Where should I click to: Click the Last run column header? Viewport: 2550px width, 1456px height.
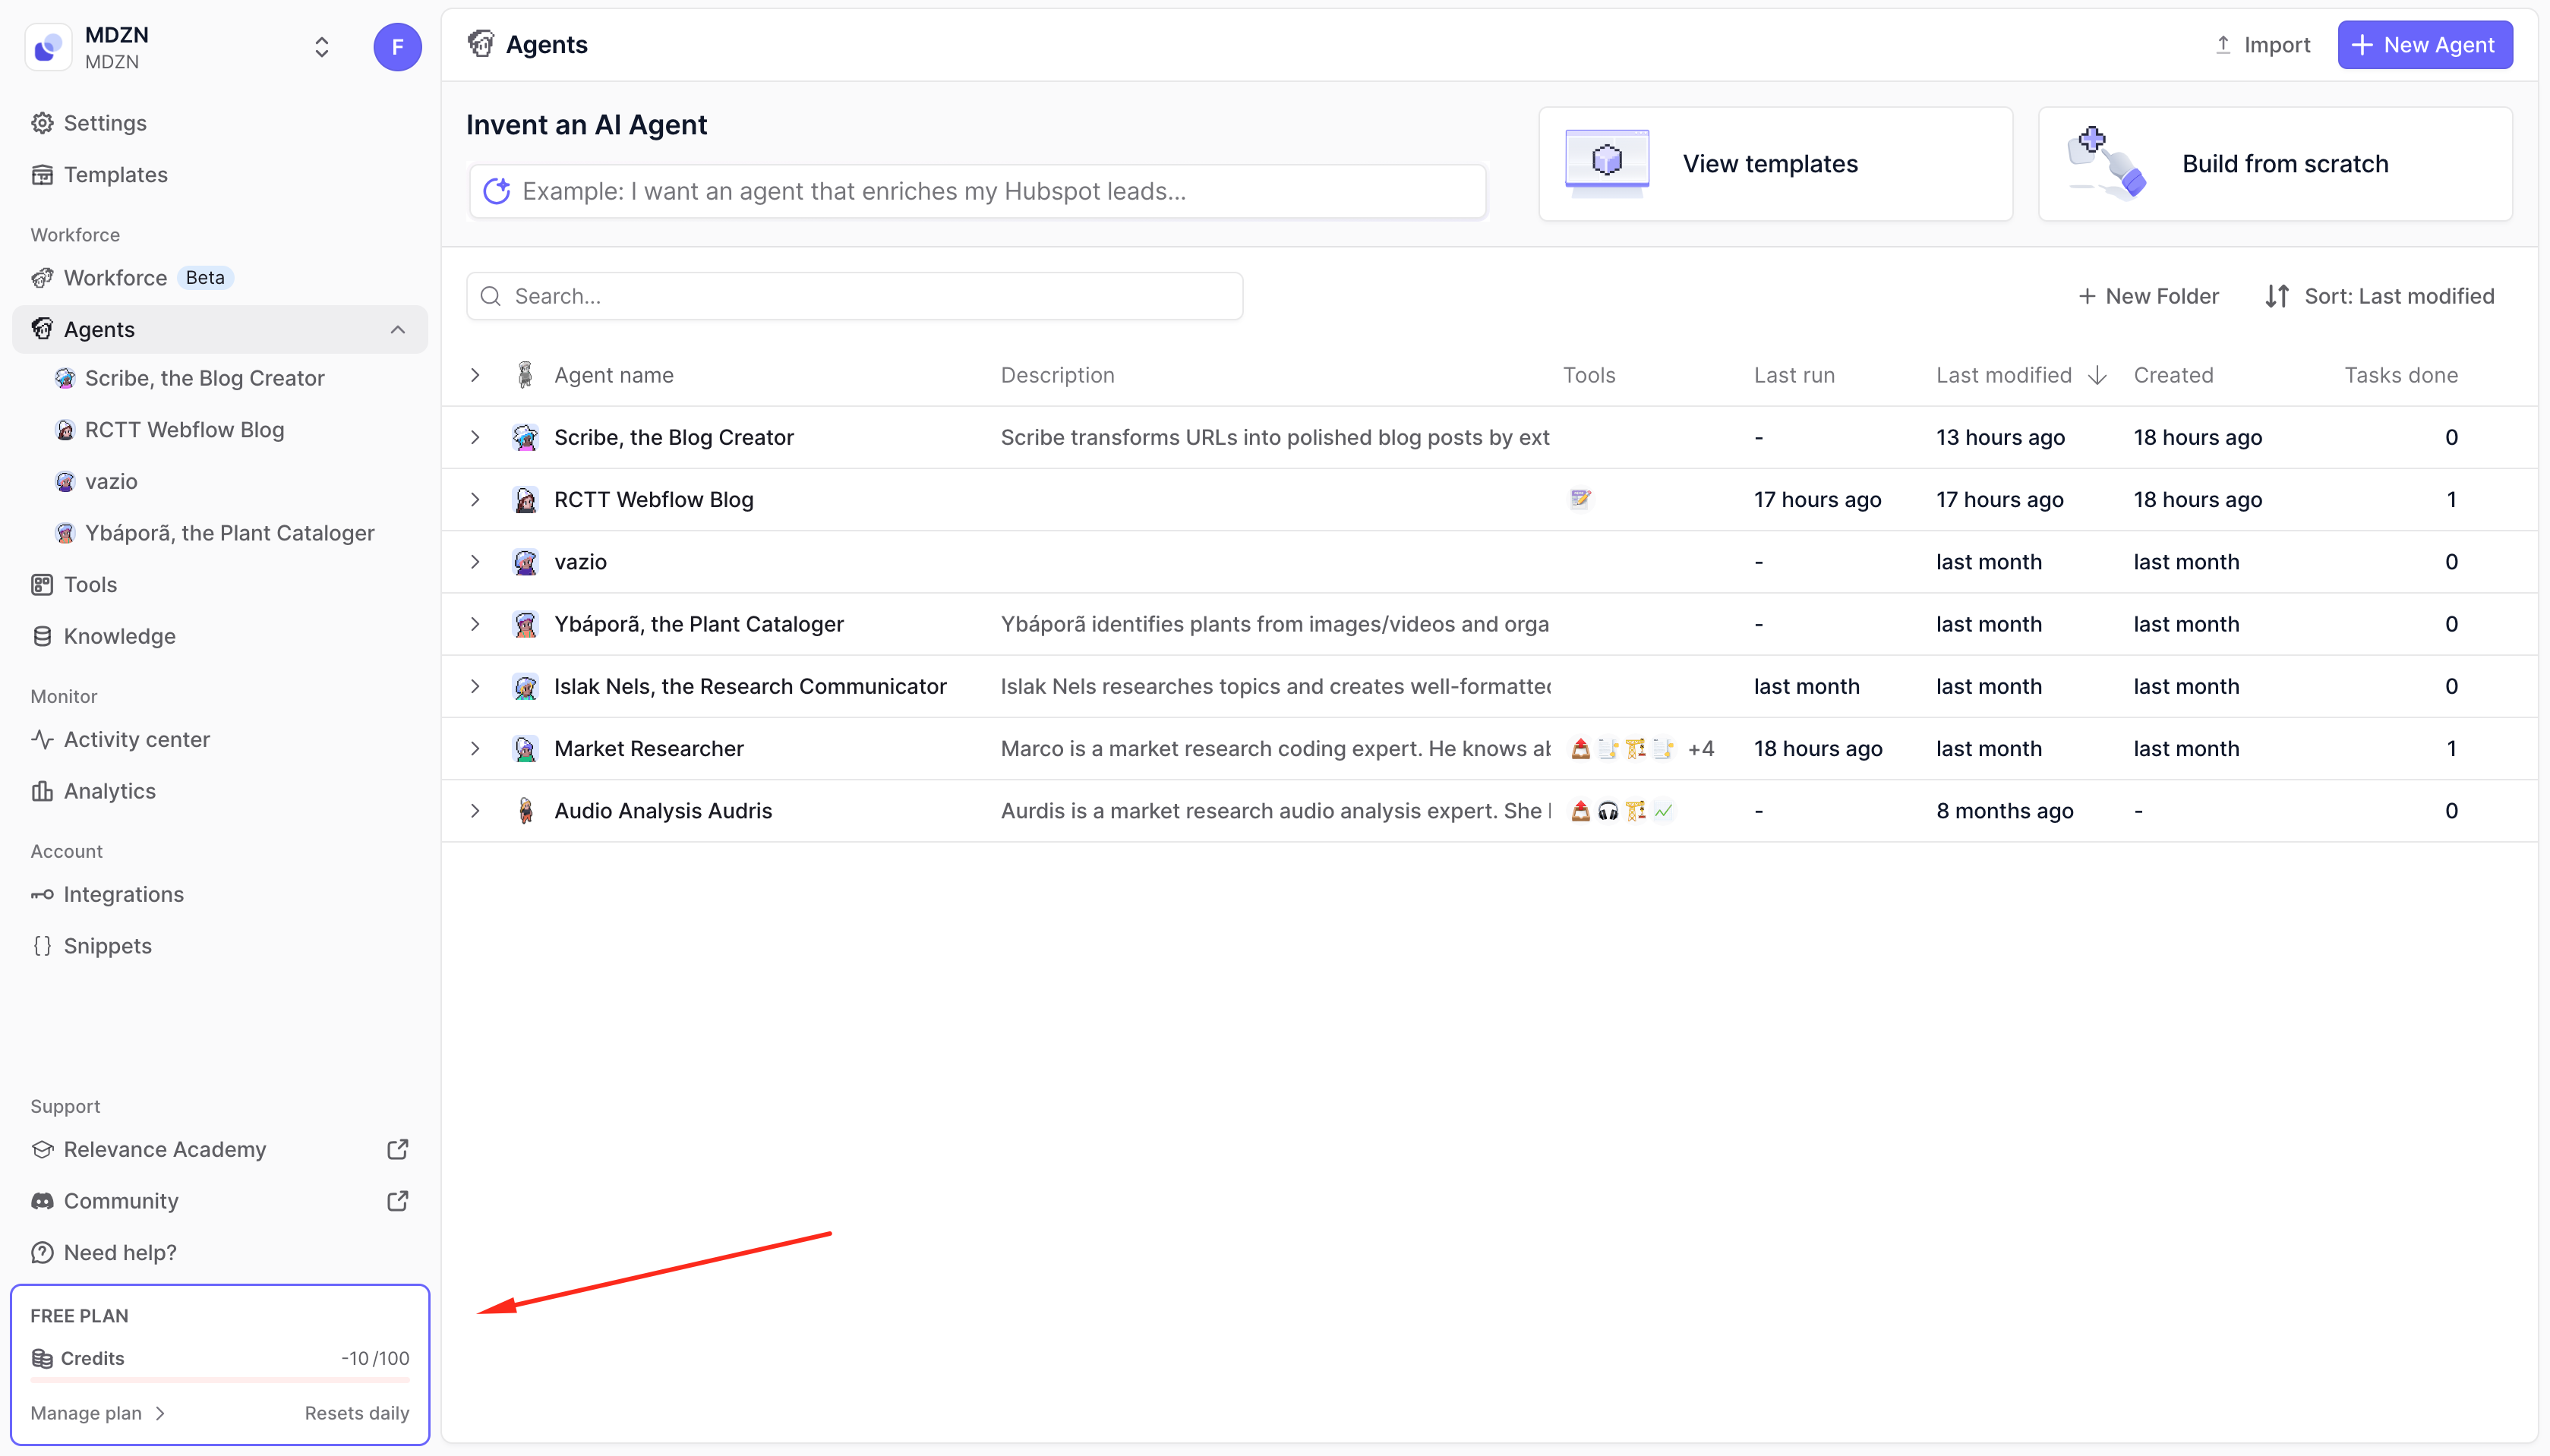pyautogui.click(x=1794, y=375)
